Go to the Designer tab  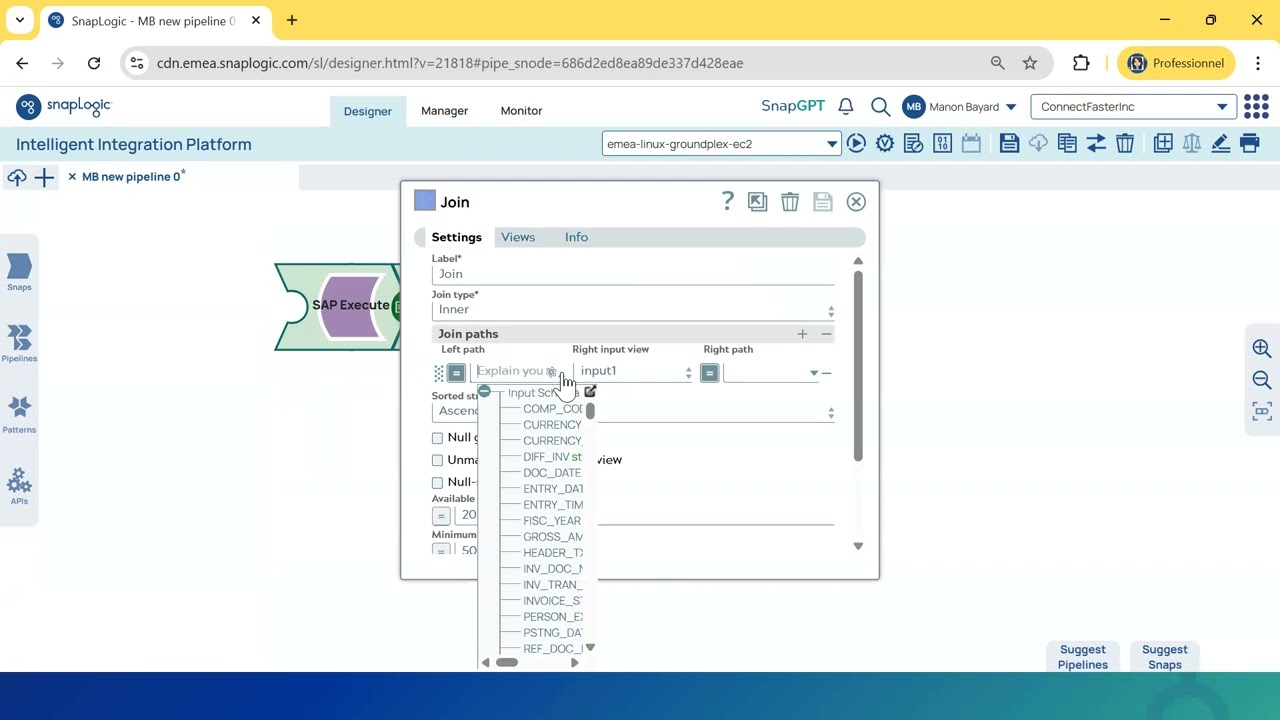click(368, 111)
